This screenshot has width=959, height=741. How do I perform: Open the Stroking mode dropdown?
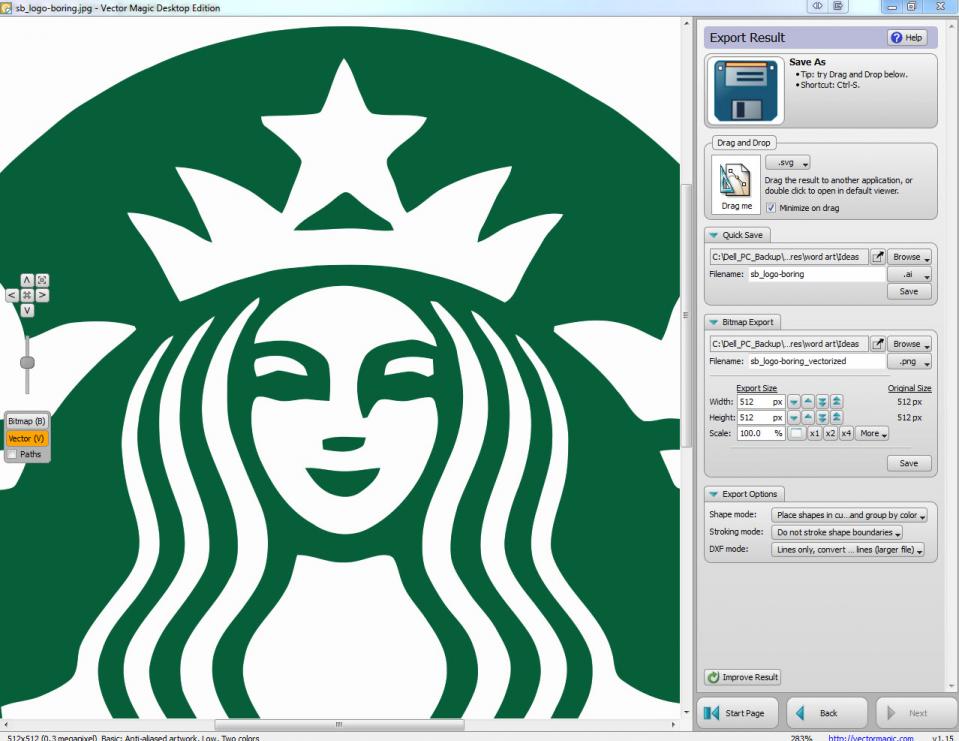click(837, 533)
